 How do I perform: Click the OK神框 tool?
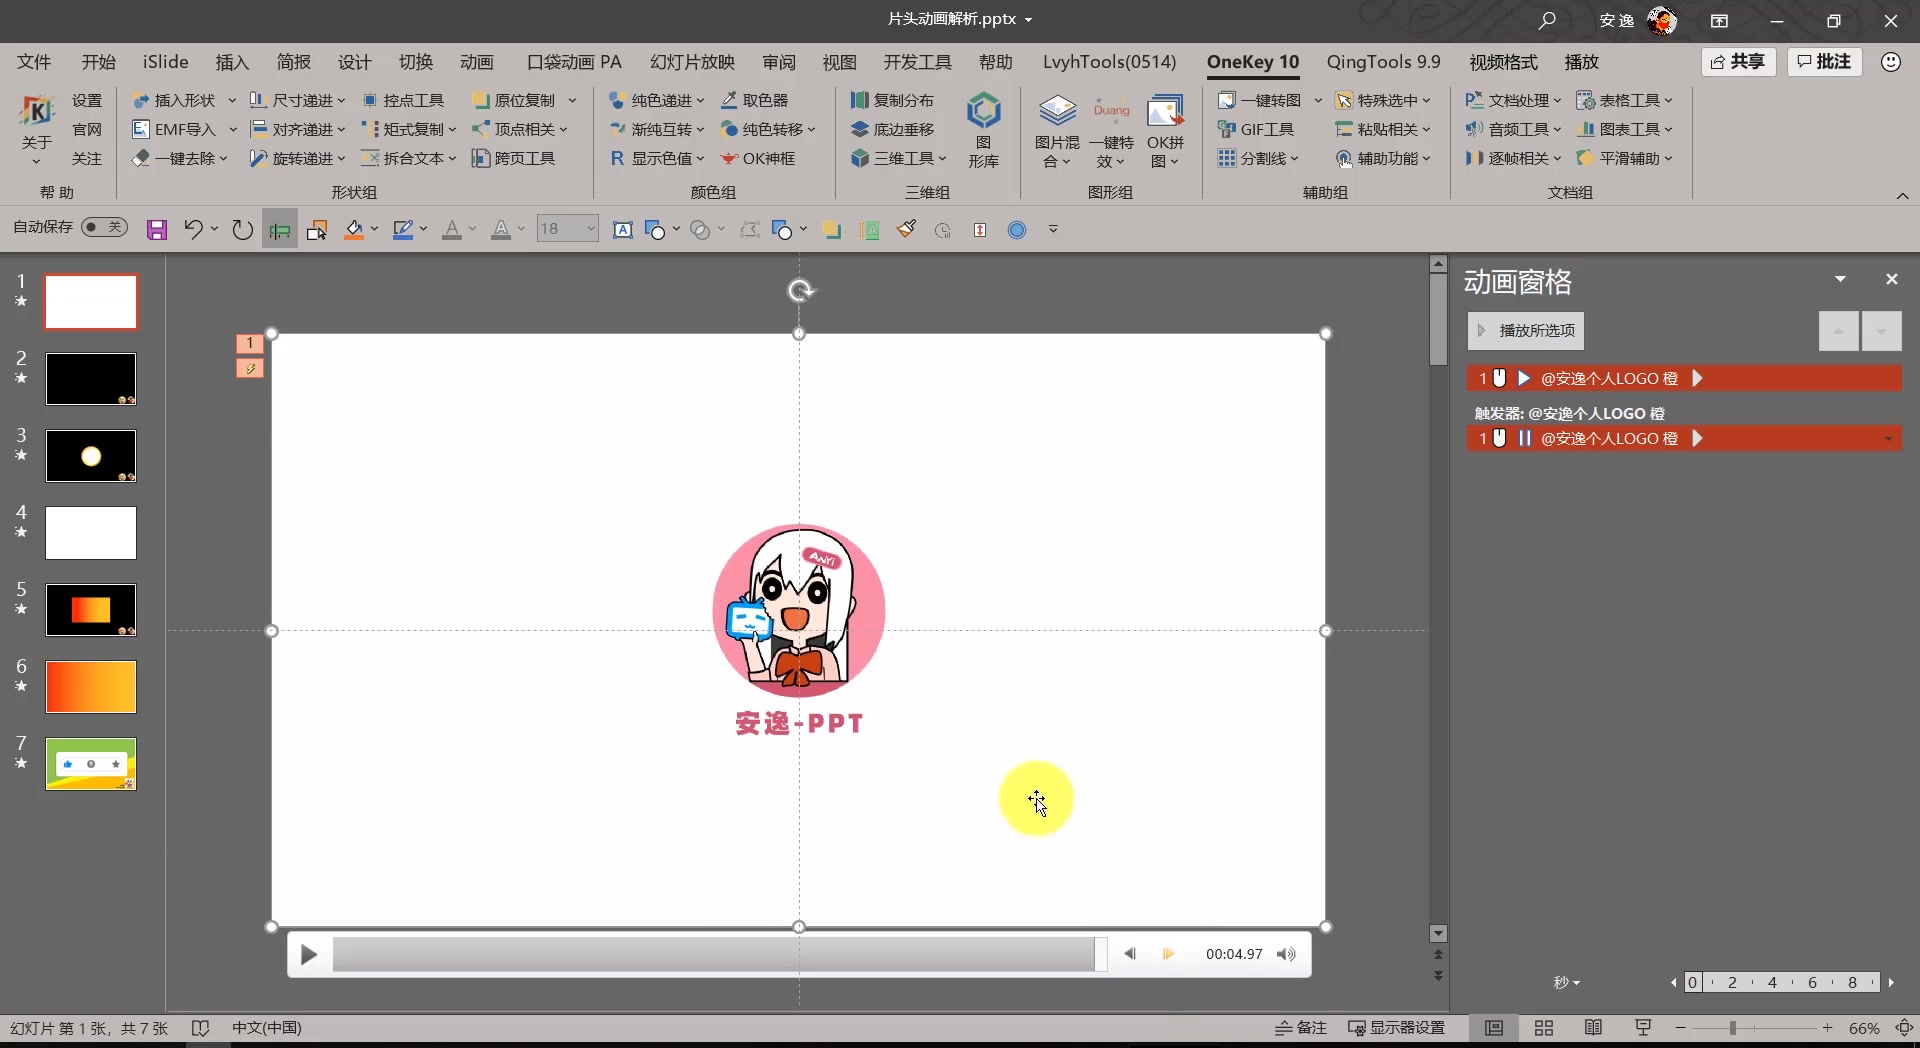click(758, 158)
